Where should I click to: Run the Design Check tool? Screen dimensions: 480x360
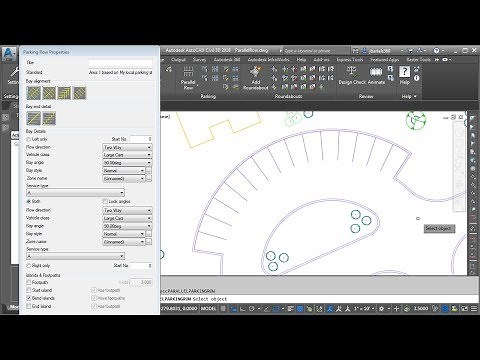(352, 76)
